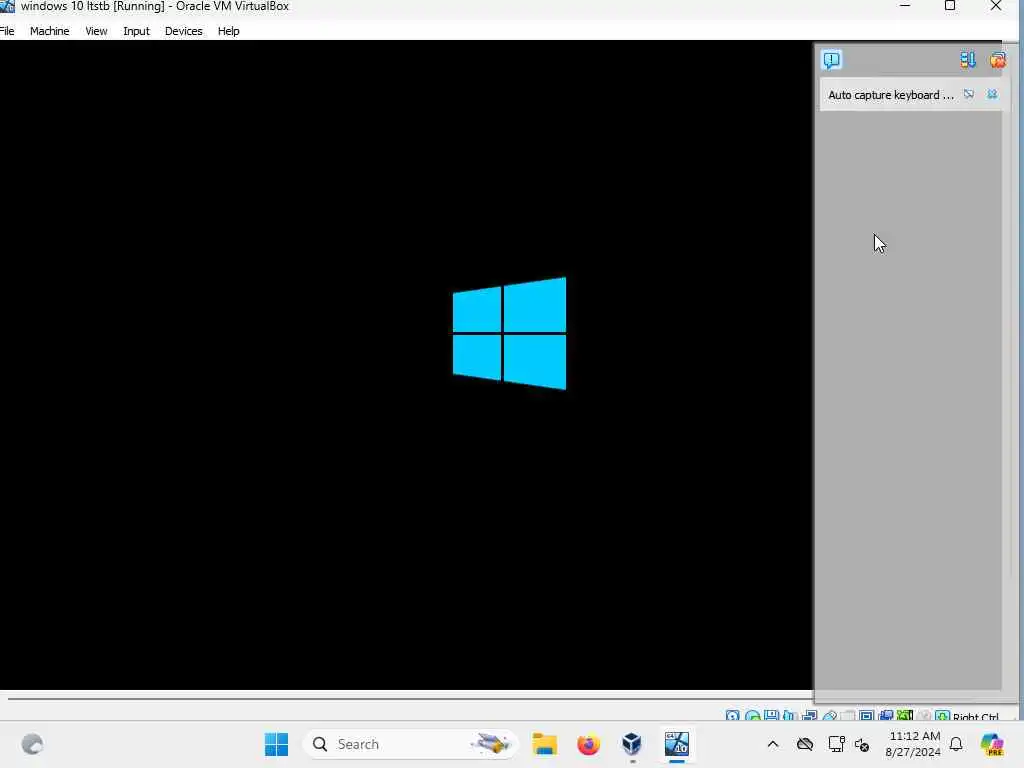Open the widgets icon at taskbar left
Screen dimensions: 1024x768
point(32,744)
